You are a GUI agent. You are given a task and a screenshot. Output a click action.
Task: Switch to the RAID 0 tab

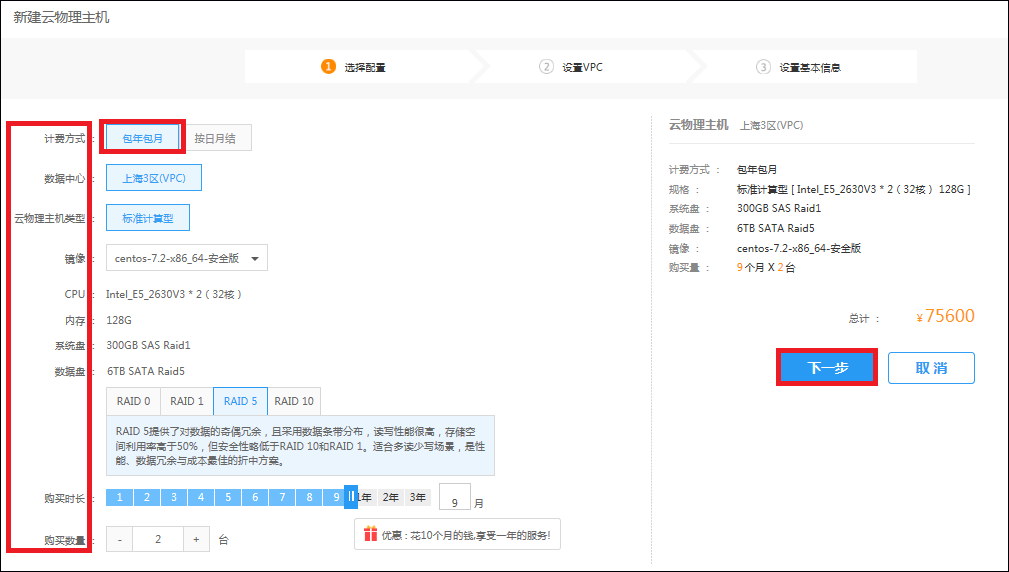(x=134, y=401)
